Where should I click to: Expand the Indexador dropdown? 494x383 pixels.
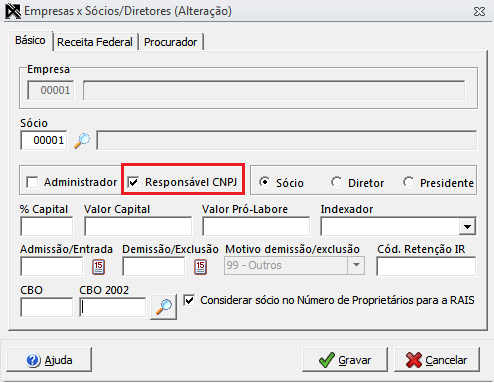point(467,227)
